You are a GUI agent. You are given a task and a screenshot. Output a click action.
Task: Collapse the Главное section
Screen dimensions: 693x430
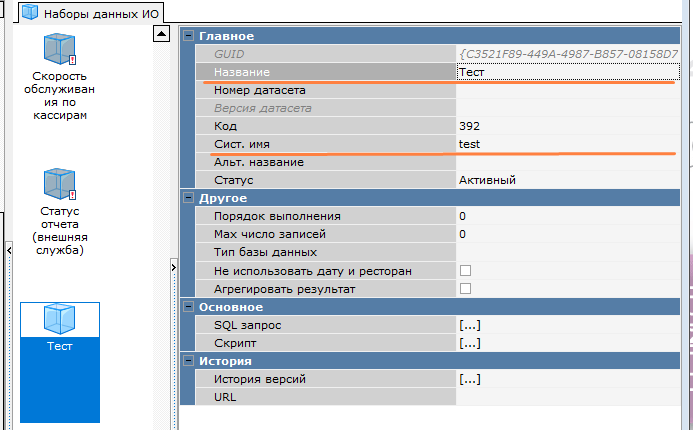coord(187,36)
